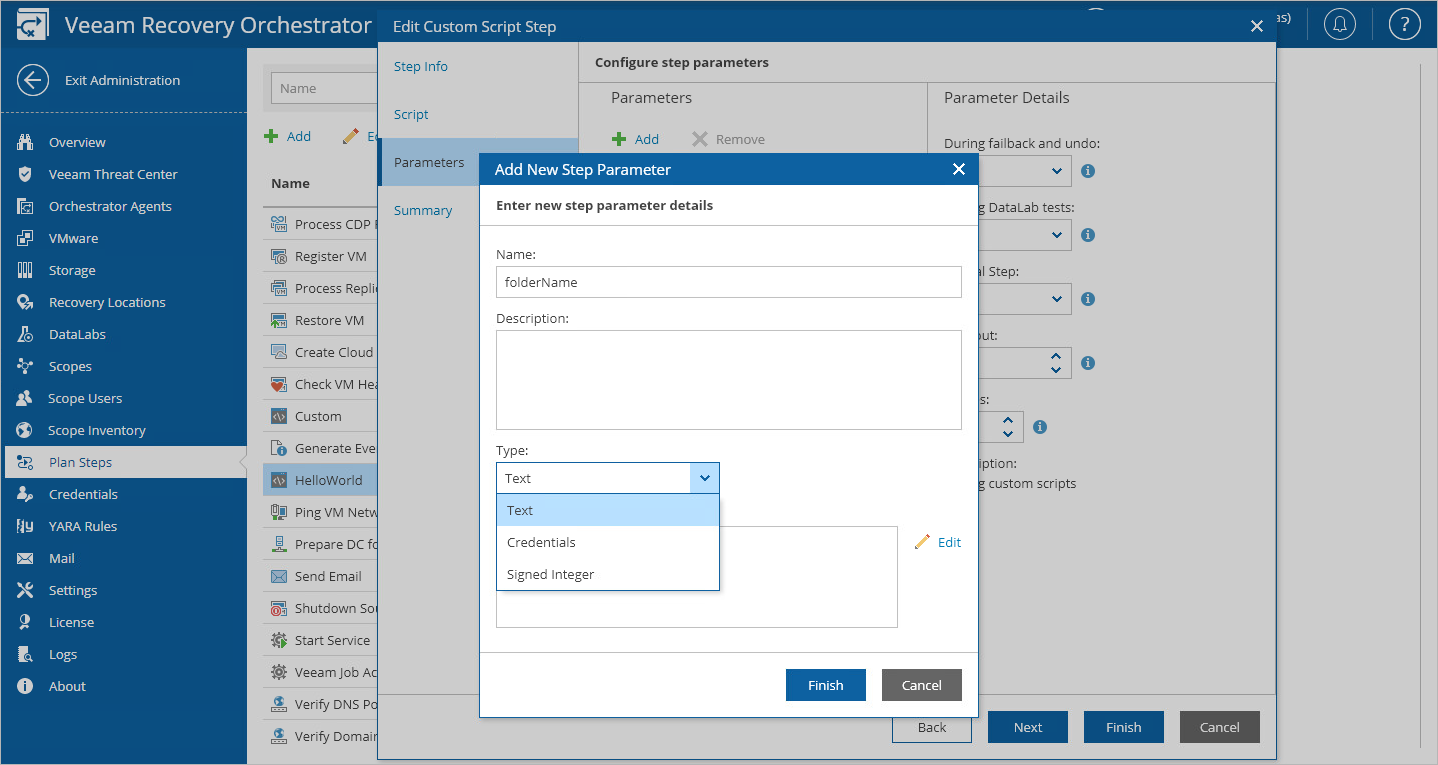Switch to the Step Info tab
This screenshot has height=765, width=1438.
(420, 66)
